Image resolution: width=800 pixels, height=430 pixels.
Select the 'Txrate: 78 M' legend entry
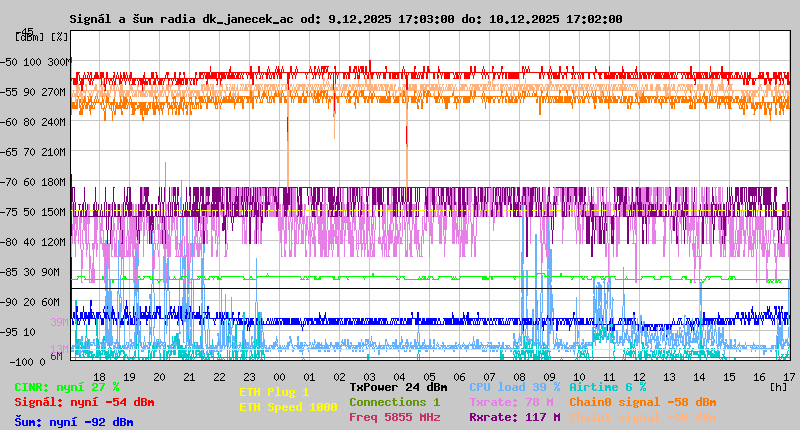(x=511, y=402)
